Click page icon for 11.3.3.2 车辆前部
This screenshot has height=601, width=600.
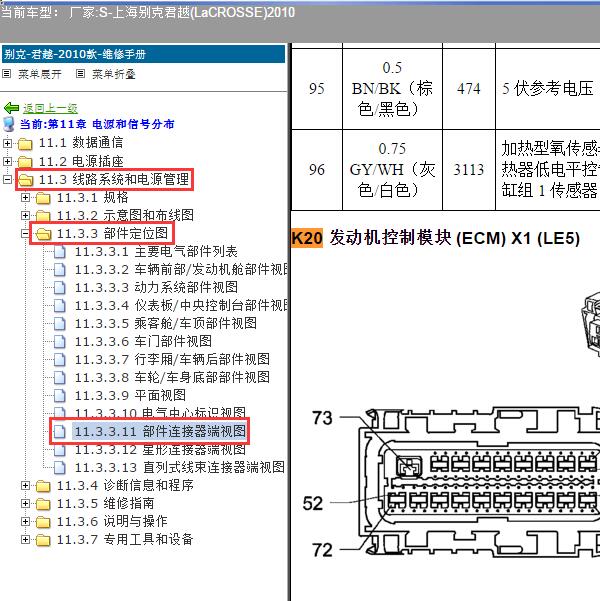click(59, 269)
